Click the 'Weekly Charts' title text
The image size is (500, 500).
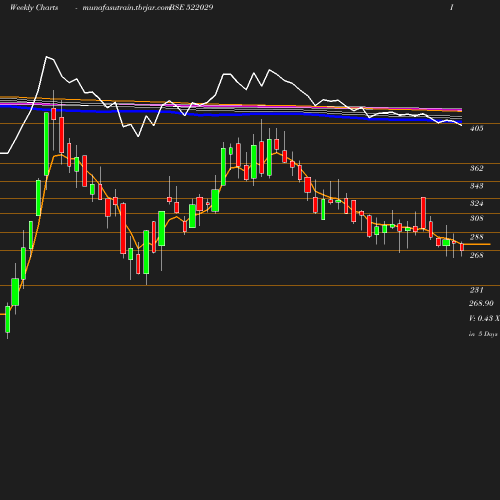(x=34, y=7)
